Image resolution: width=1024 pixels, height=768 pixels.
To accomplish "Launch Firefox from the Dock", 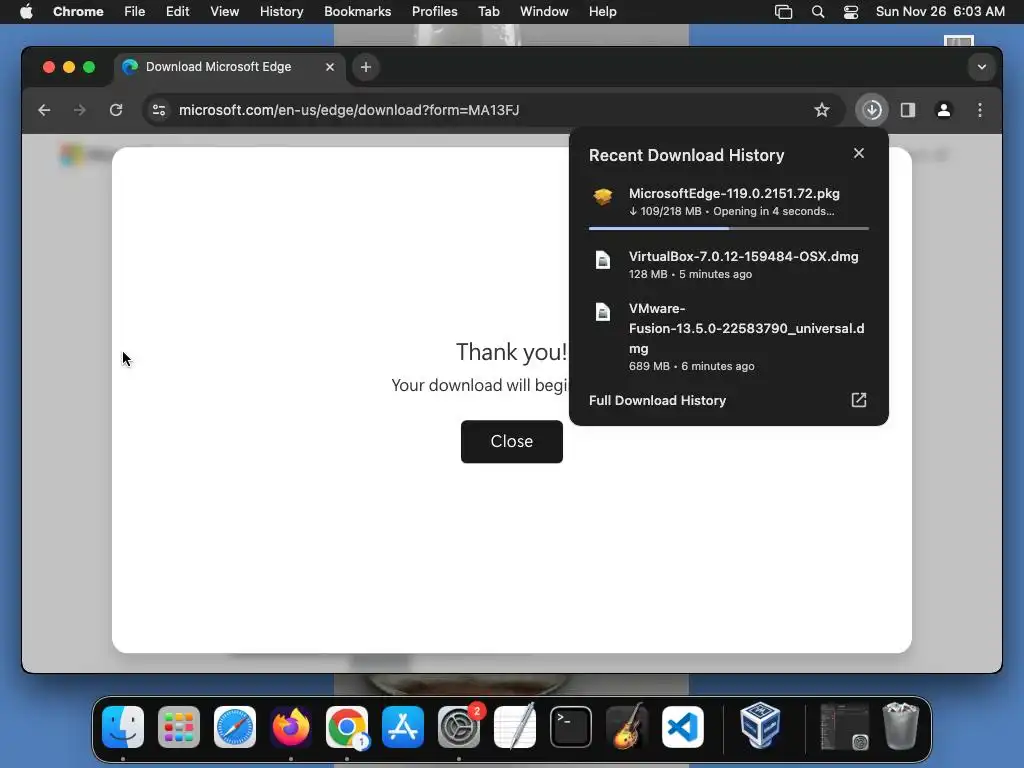I will pyautogui.click(x=291, y=727).
